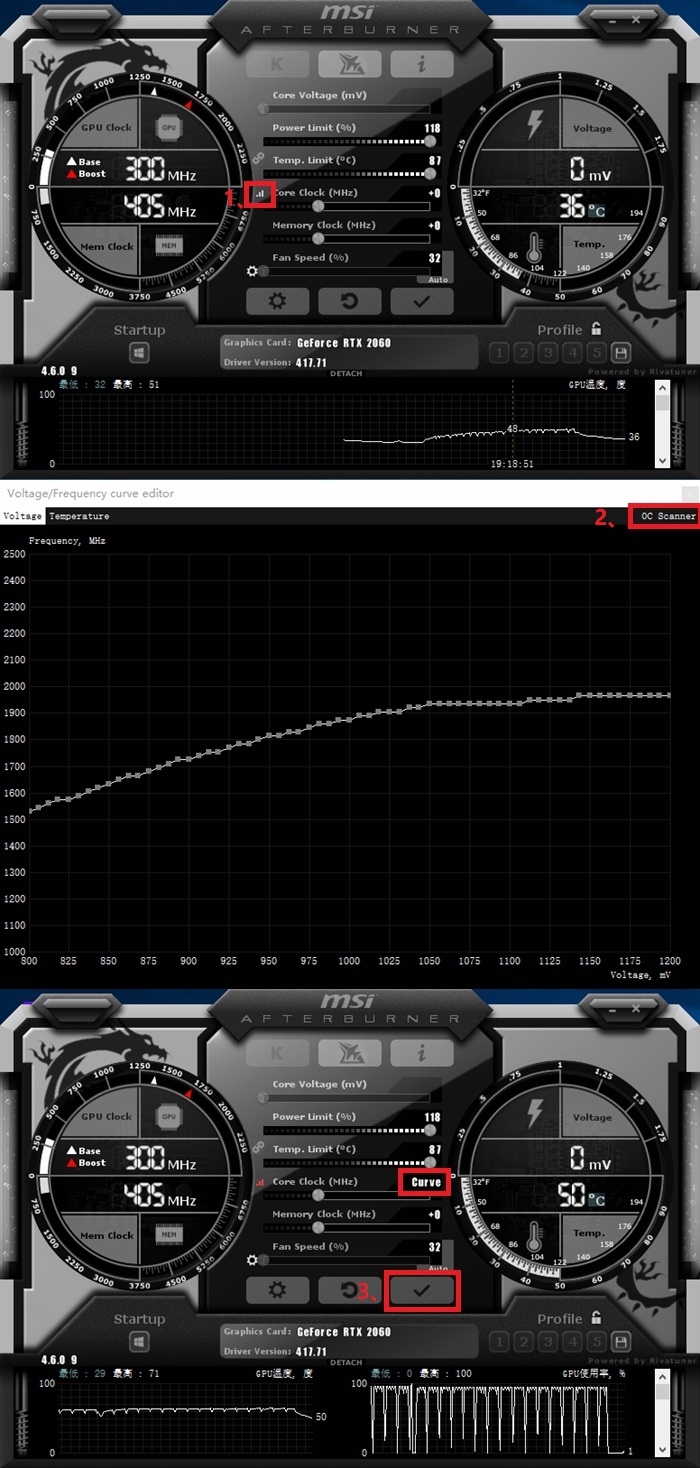Click the MEM chip icon in upper window
The image size is (700, 1468).
click(x=169, y=245)
